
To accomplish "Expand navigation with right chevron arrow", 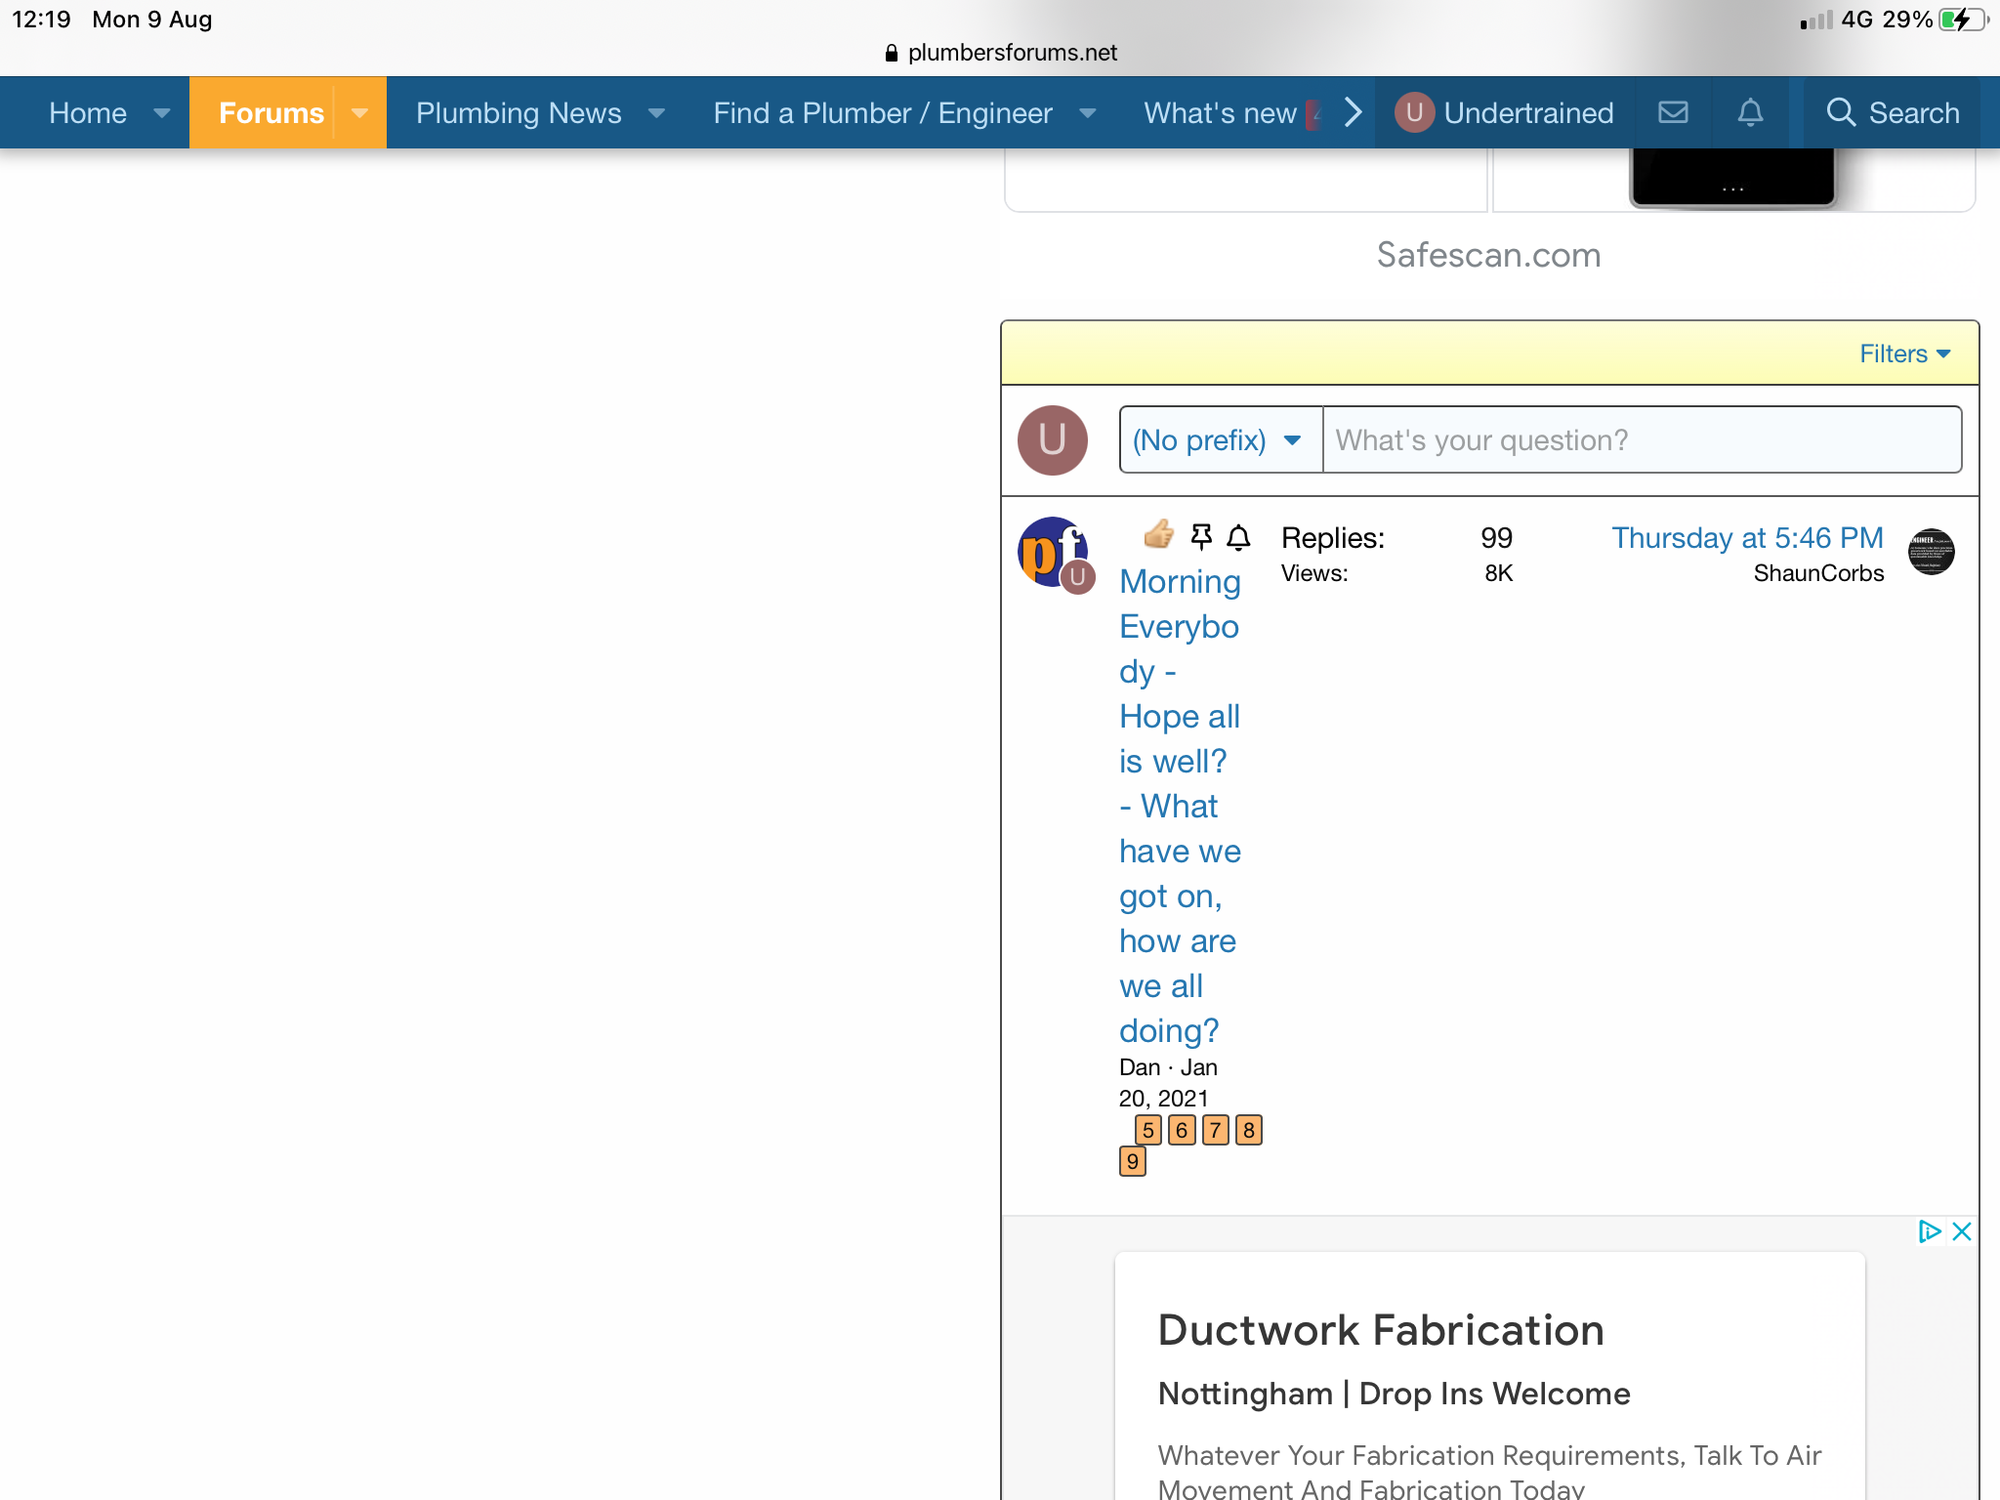I will (x=1352, y=112).
